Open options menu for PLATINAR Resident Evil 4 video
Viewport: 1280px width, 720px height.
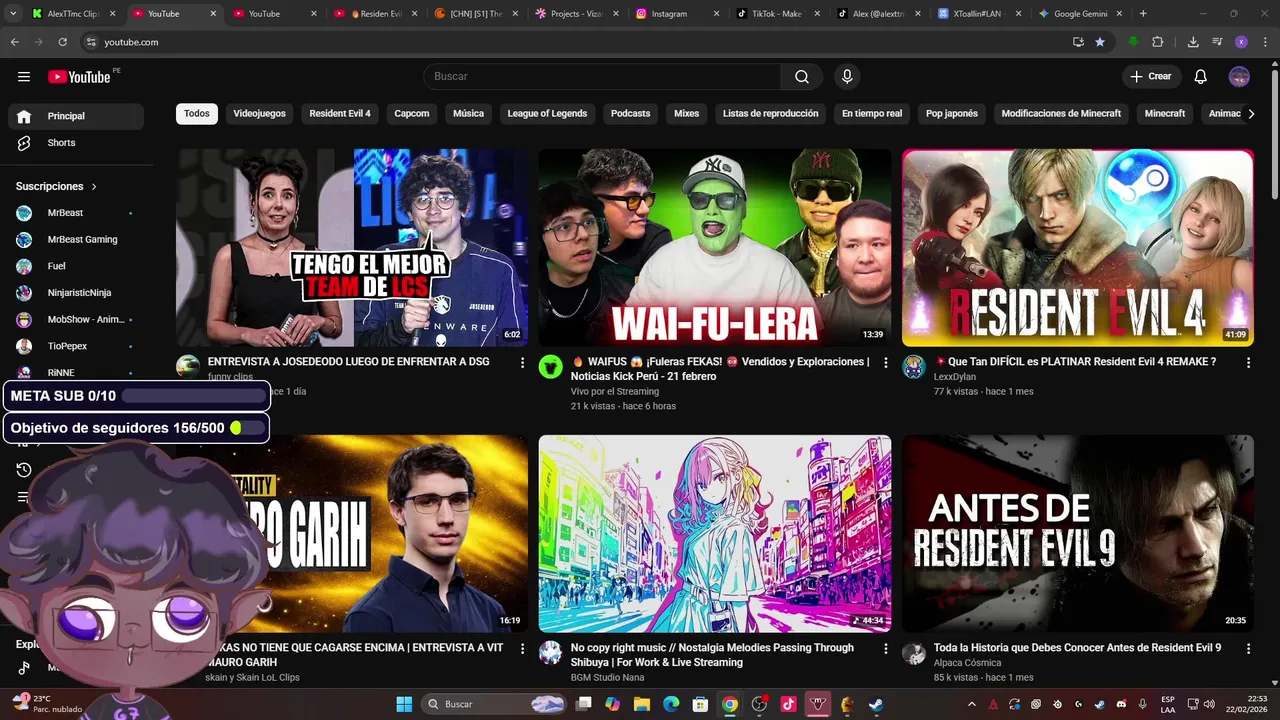click(1248, 363)
